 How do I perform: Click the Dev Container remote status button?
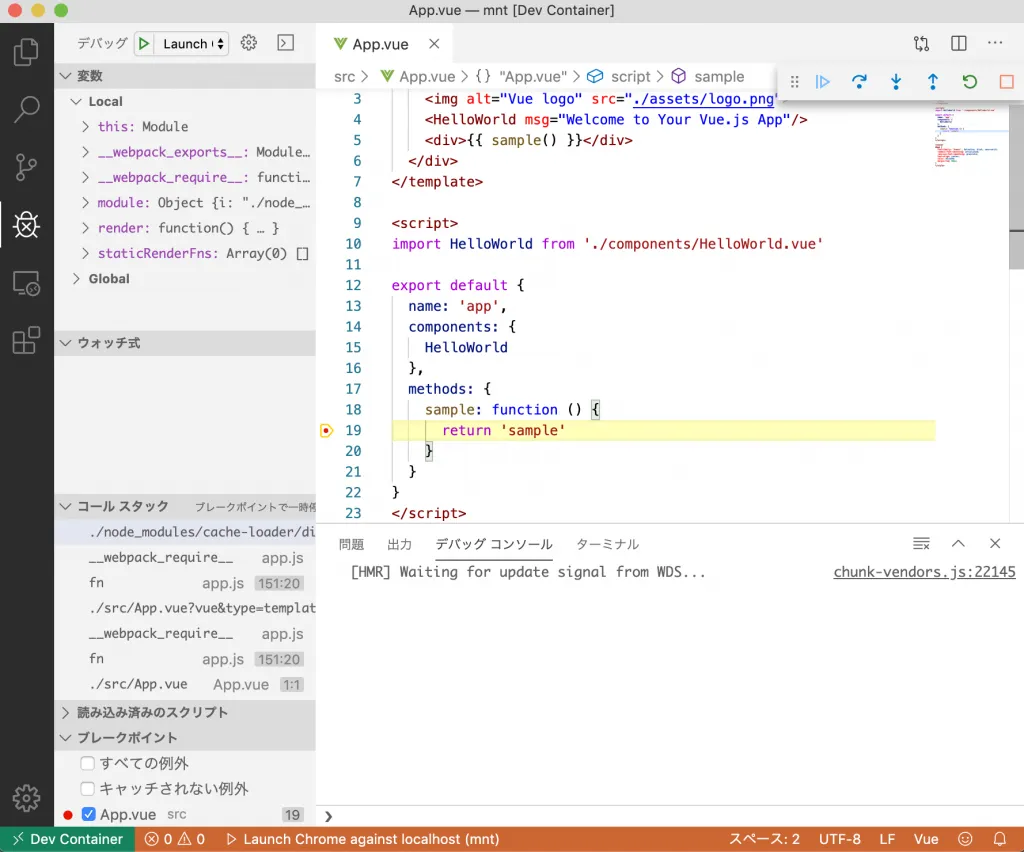[67, 839]
